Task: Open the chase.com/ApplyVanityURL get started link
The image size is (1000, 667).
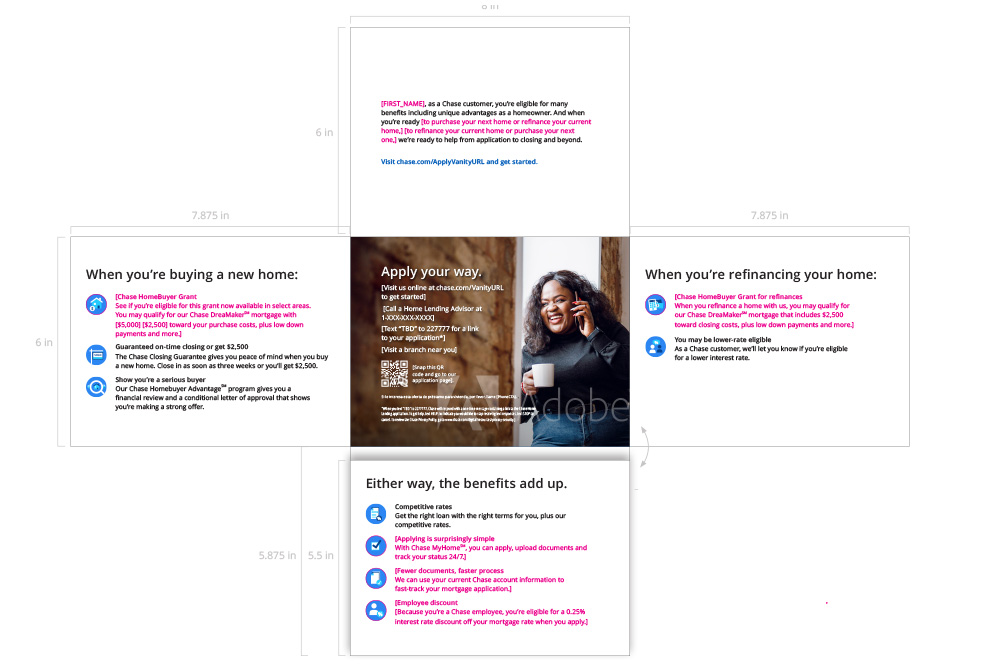Action: click(x=459, y=162)
